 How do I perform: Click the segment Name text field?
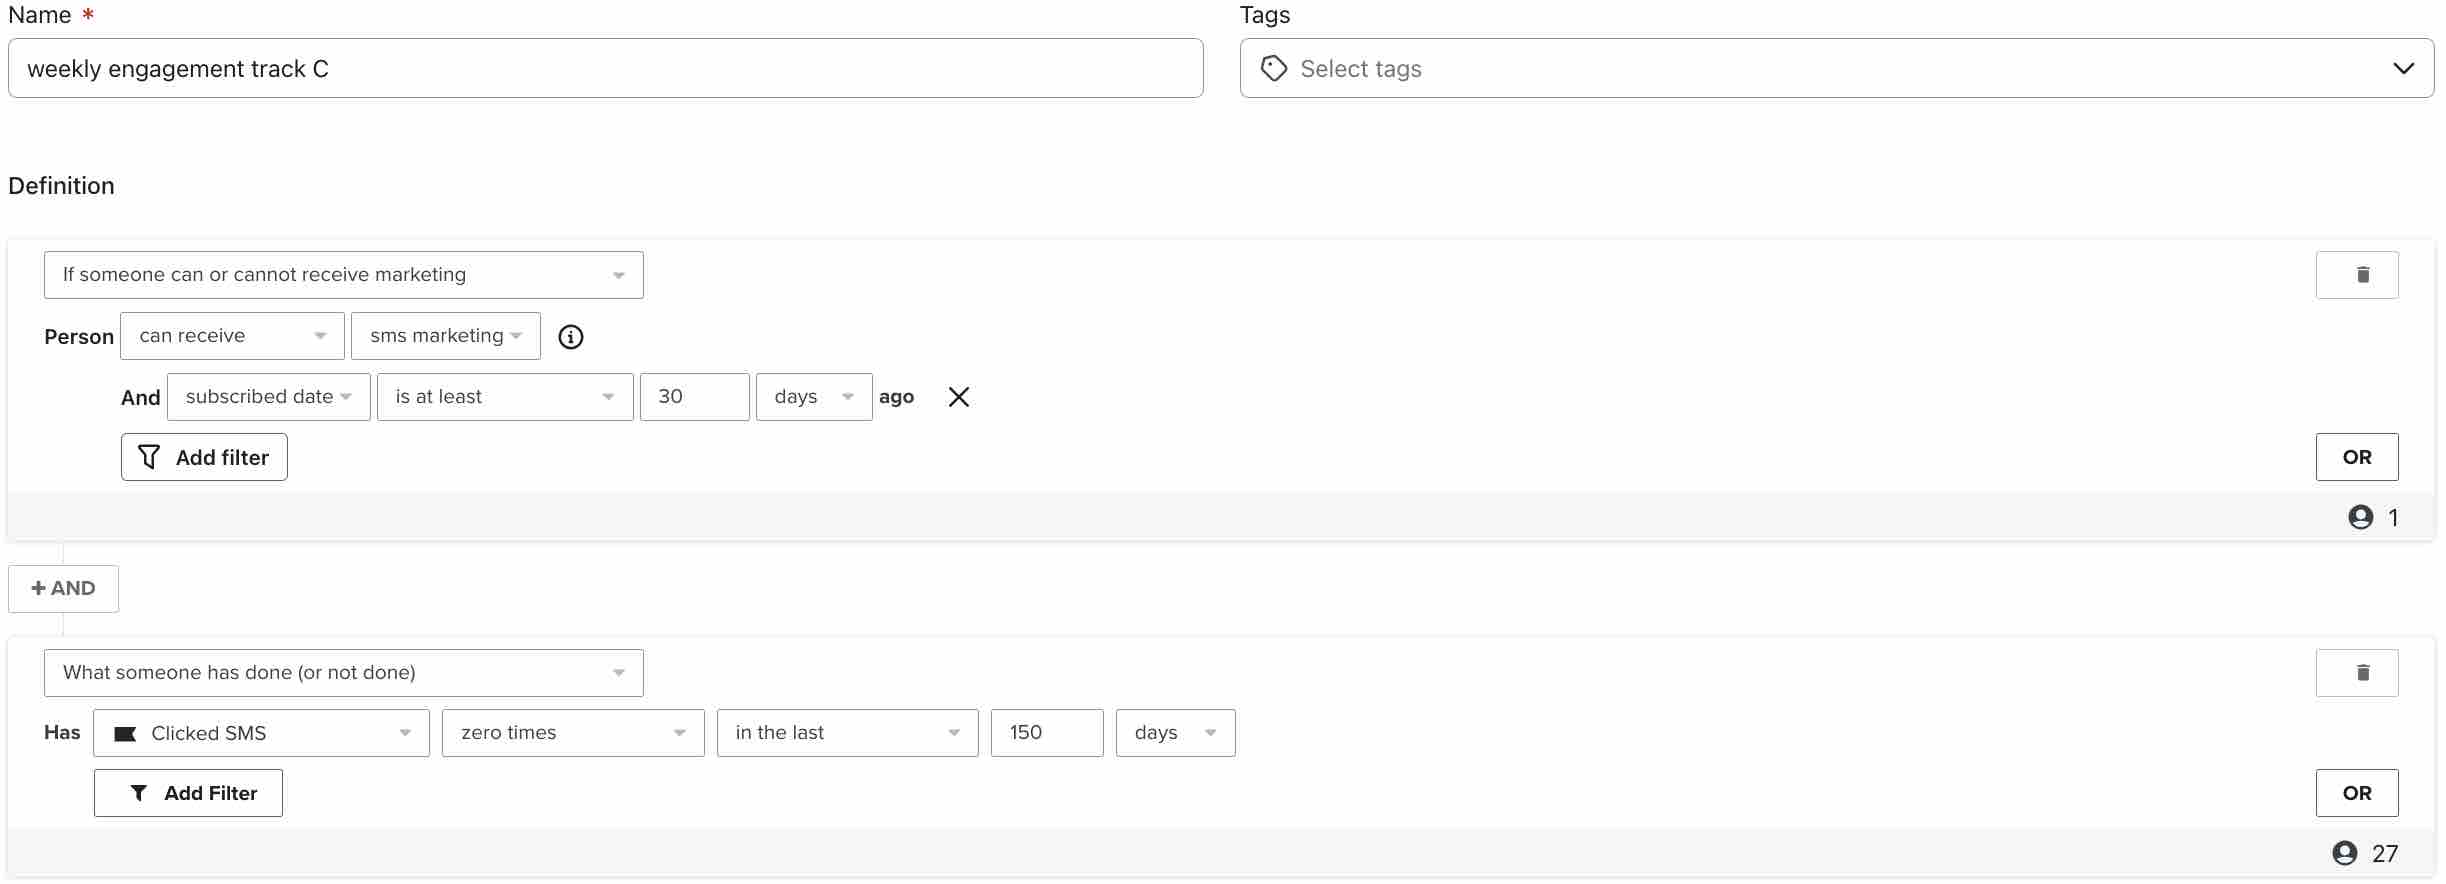(605, 68)
